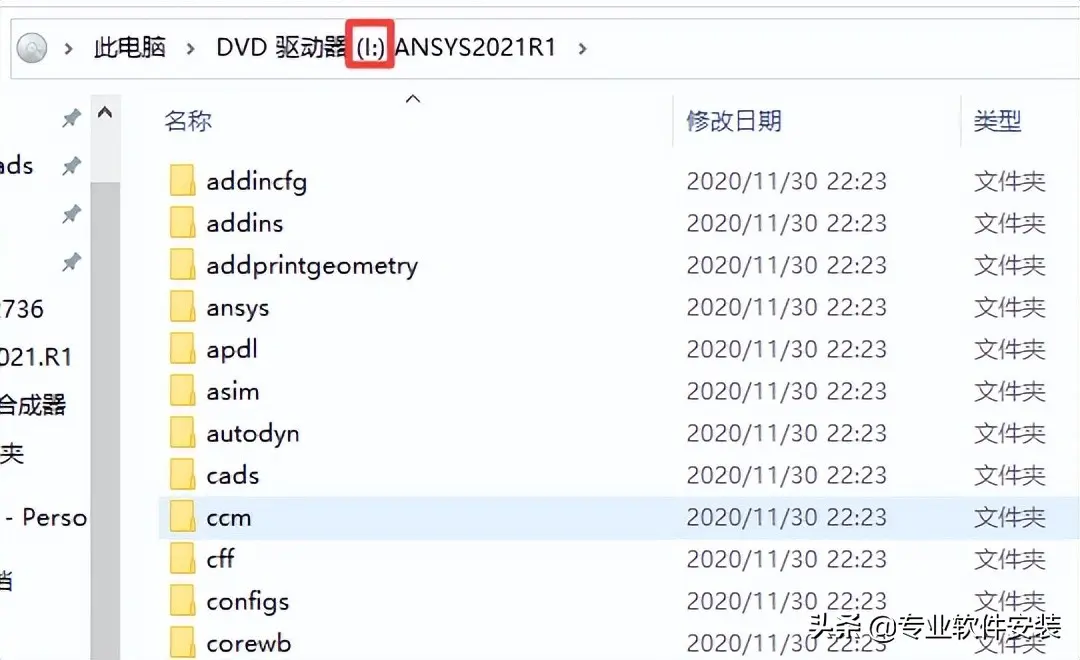Select the addins folder icon

point(183,223)
